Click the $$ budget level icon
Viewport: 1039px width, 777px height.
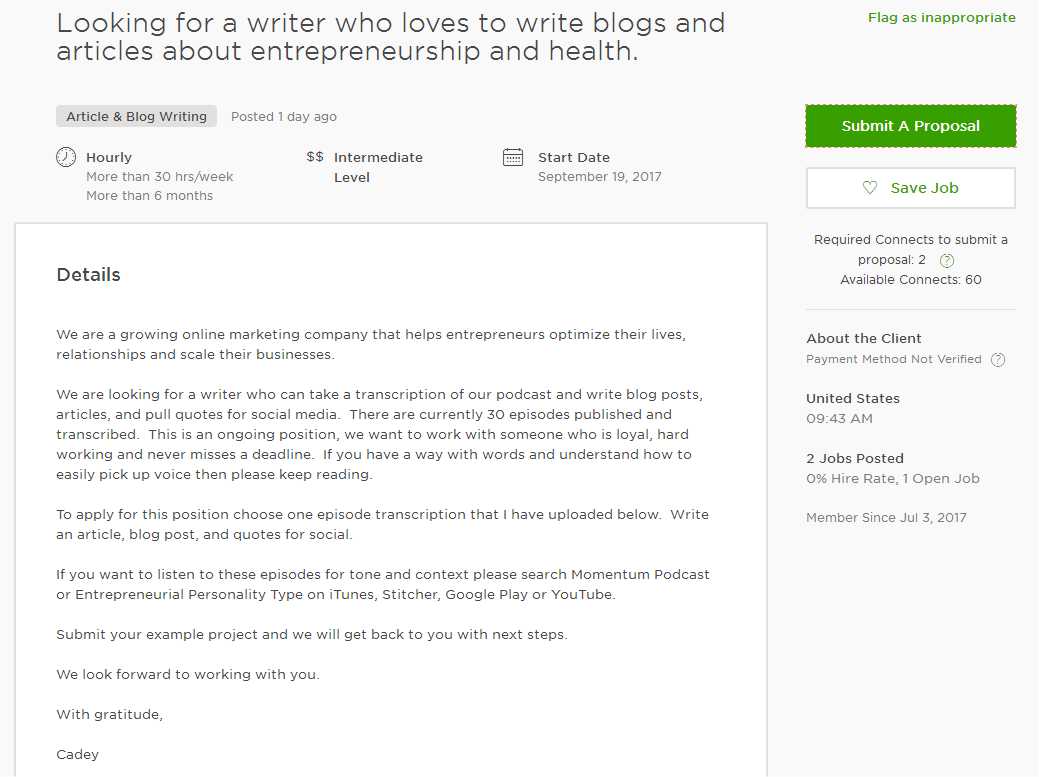coord(315,157)
